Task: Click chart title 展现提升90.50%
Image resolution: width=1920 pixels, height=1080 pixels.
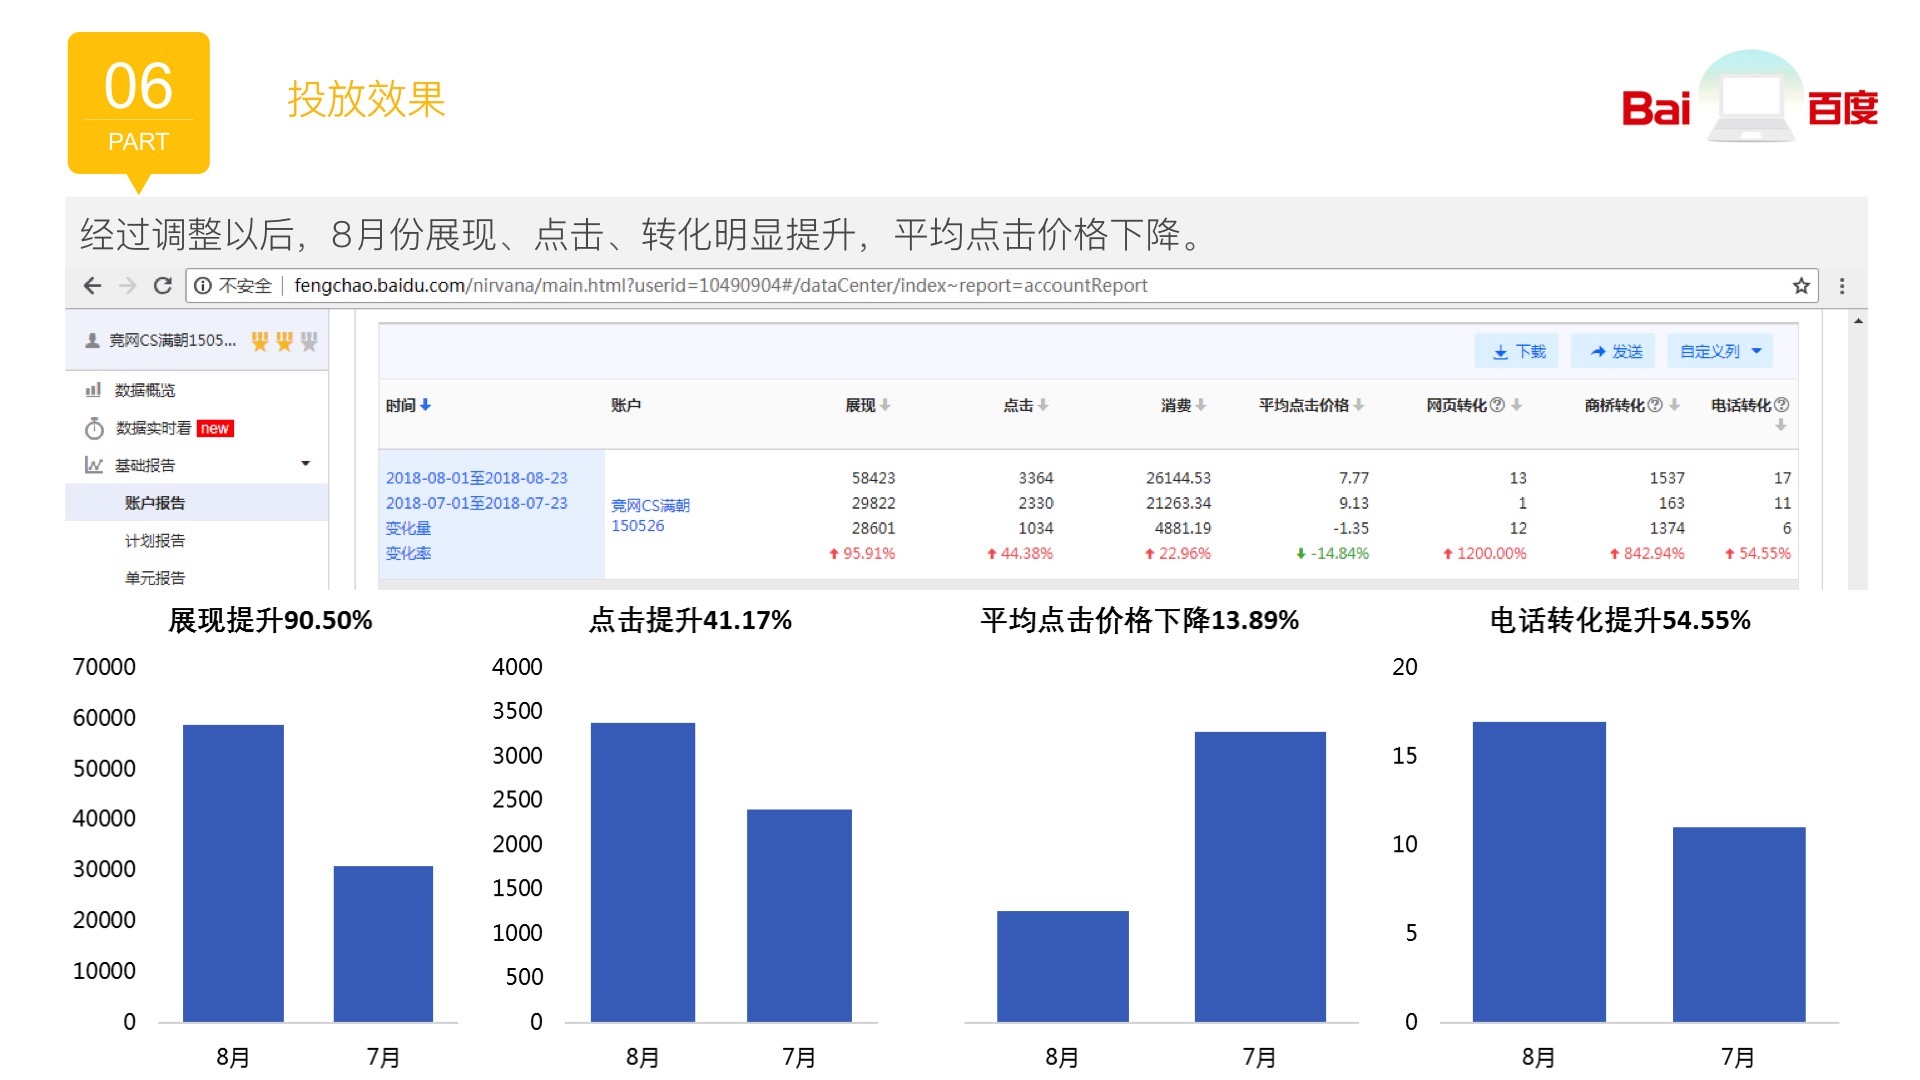Action: [270, 620]
